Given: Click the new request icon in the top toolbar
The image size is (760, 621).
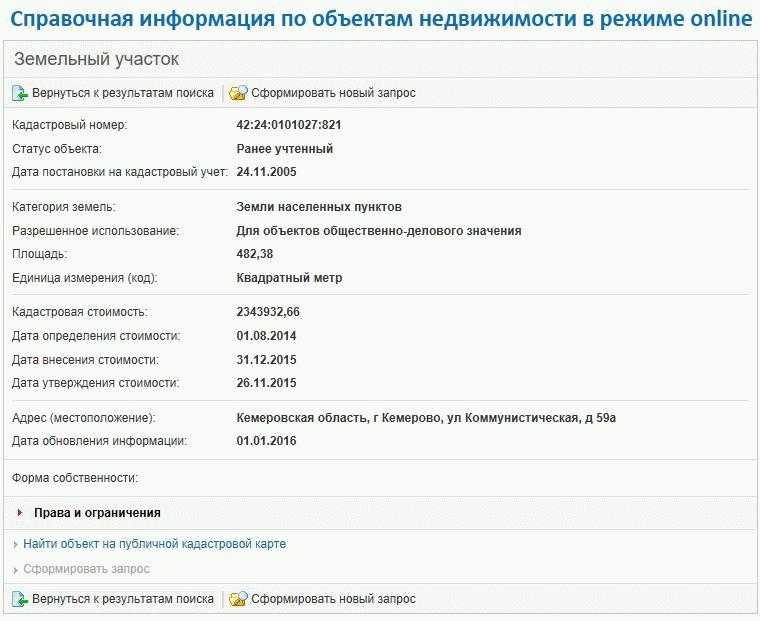Looking at the screenshot, I should [238, 93].
